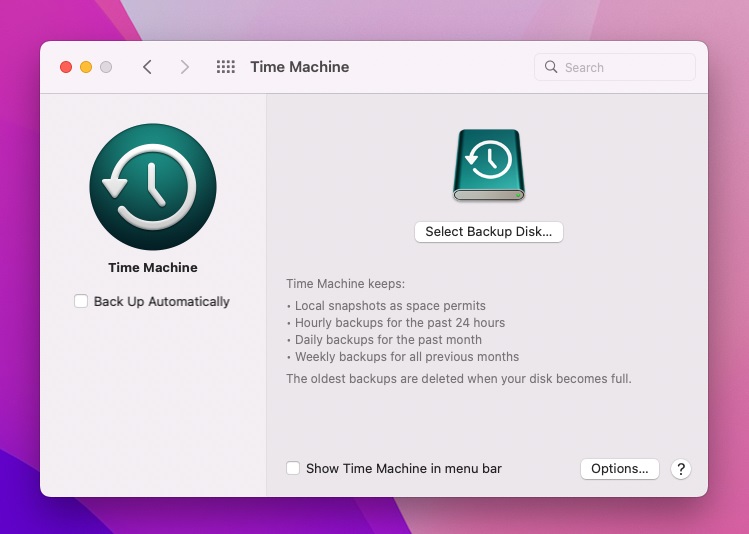The image size is (749, 534).
Task: Enable Back Up Automatically checkbox
Action: coord(81,301)
